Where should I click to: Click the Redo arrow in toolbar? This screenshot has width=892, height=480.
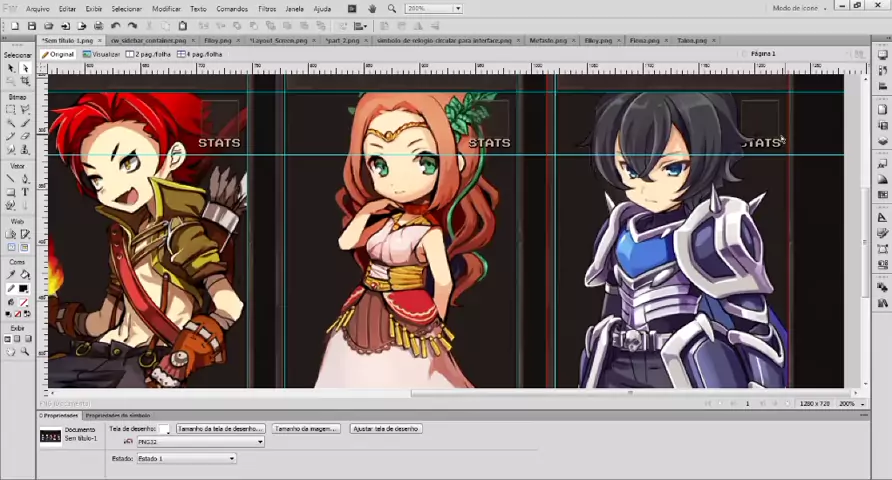(132, 26)
